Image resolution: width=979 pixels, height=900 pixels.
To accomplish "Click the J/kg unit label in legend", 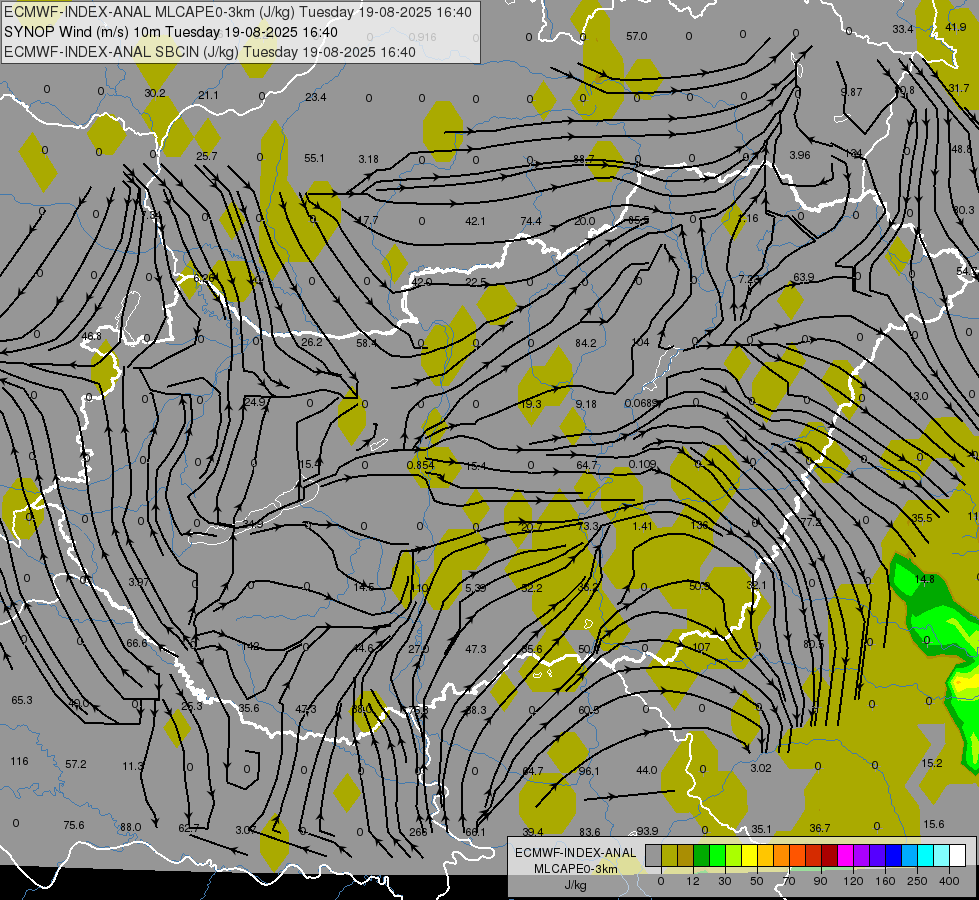I will [x=575, y=885].
